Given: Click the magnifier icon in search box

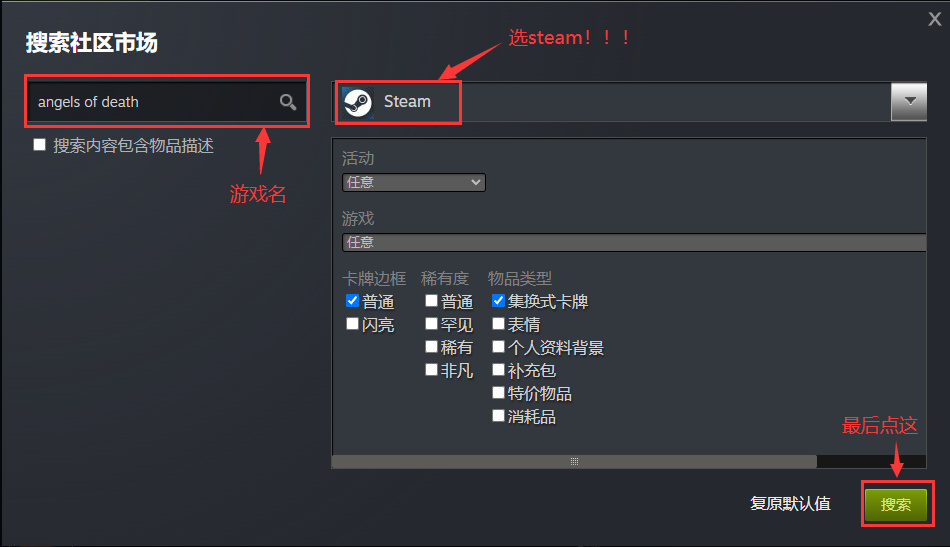Looking at the screenshot, I should click(288, 102).
